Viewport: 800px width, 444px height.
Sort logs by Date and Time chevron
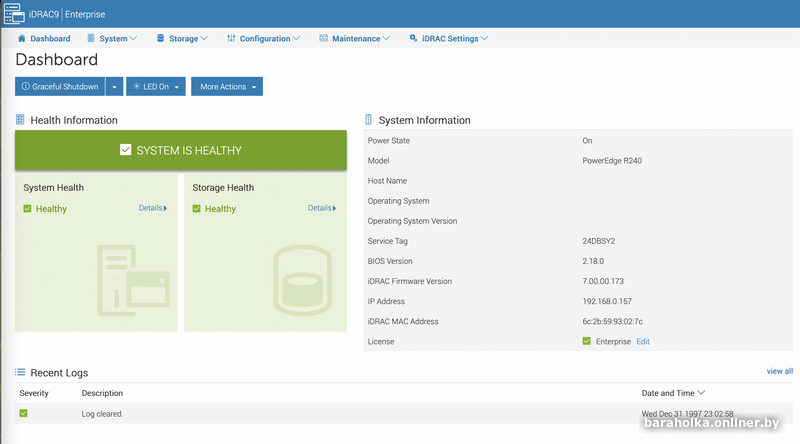point(701,392)
